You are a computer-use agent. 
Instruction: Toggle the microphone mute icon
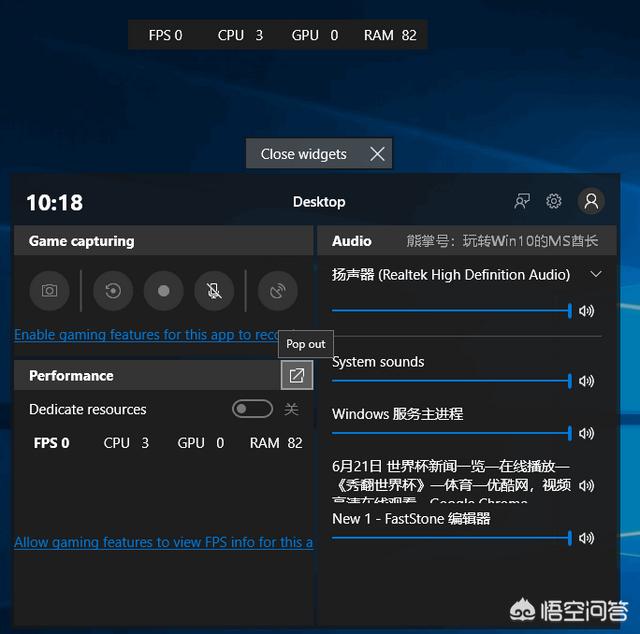pyautogui.click(x=214, y=291)
